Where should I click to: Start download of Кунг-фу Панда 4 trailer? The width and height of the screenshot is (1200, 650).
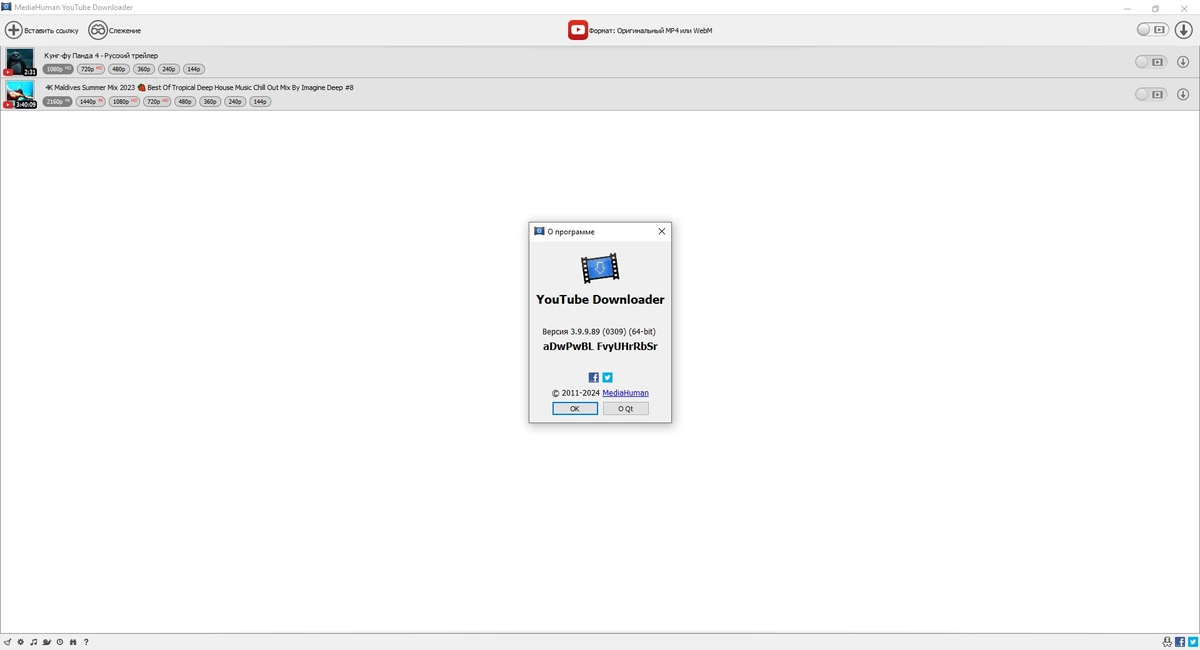[x=1183, y=62]
